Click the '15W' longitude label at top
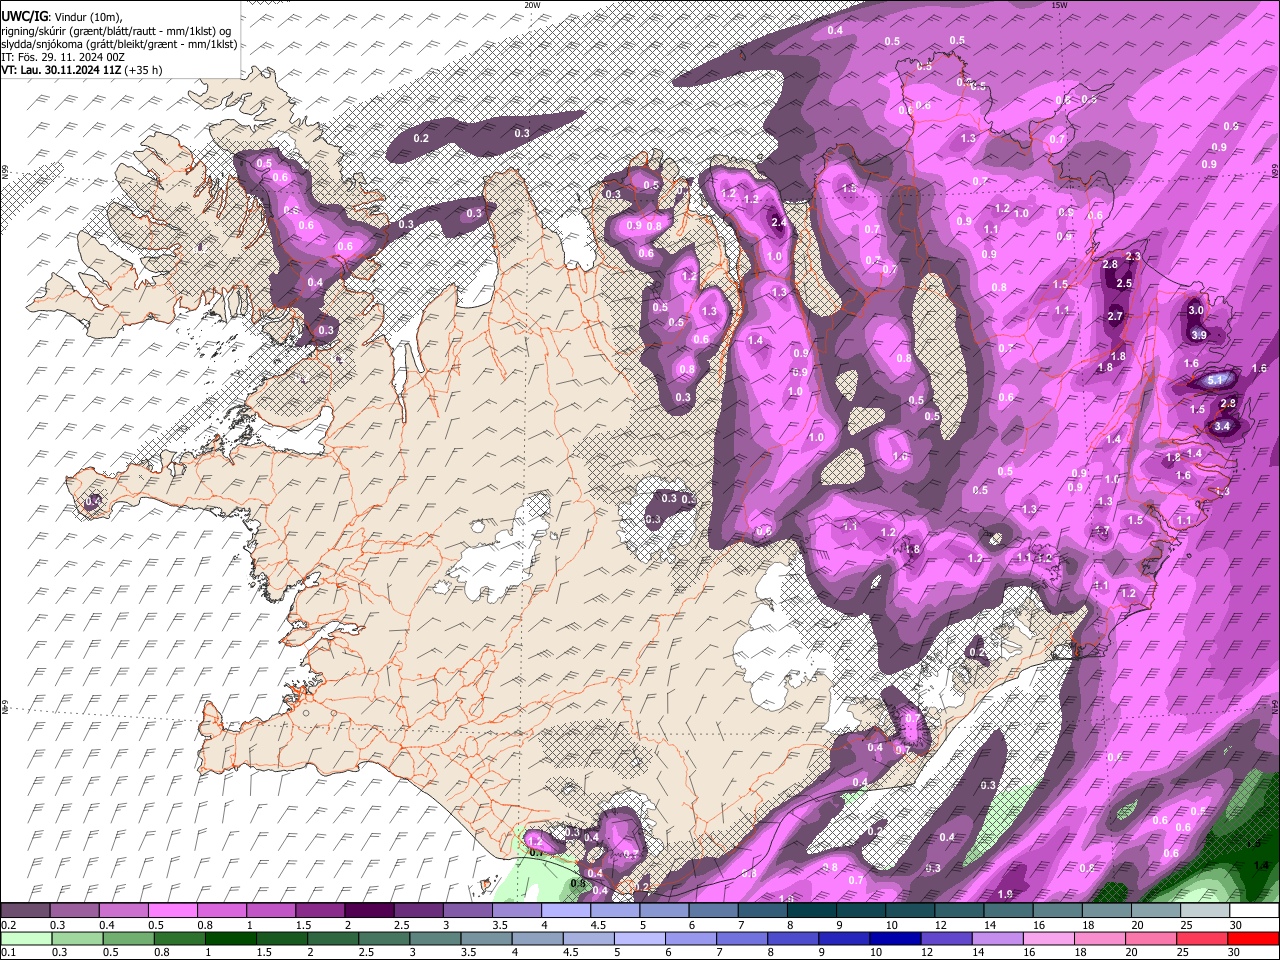 (1060, 5)
